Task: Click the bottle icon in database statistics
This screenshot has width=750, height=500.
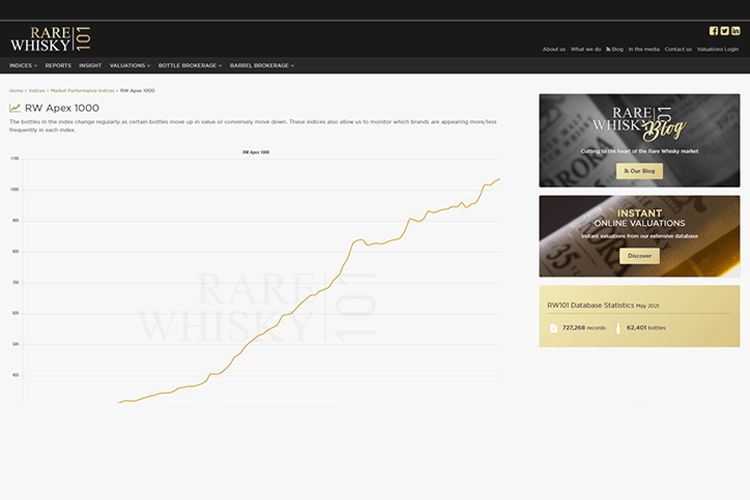Action: (618, 328)
